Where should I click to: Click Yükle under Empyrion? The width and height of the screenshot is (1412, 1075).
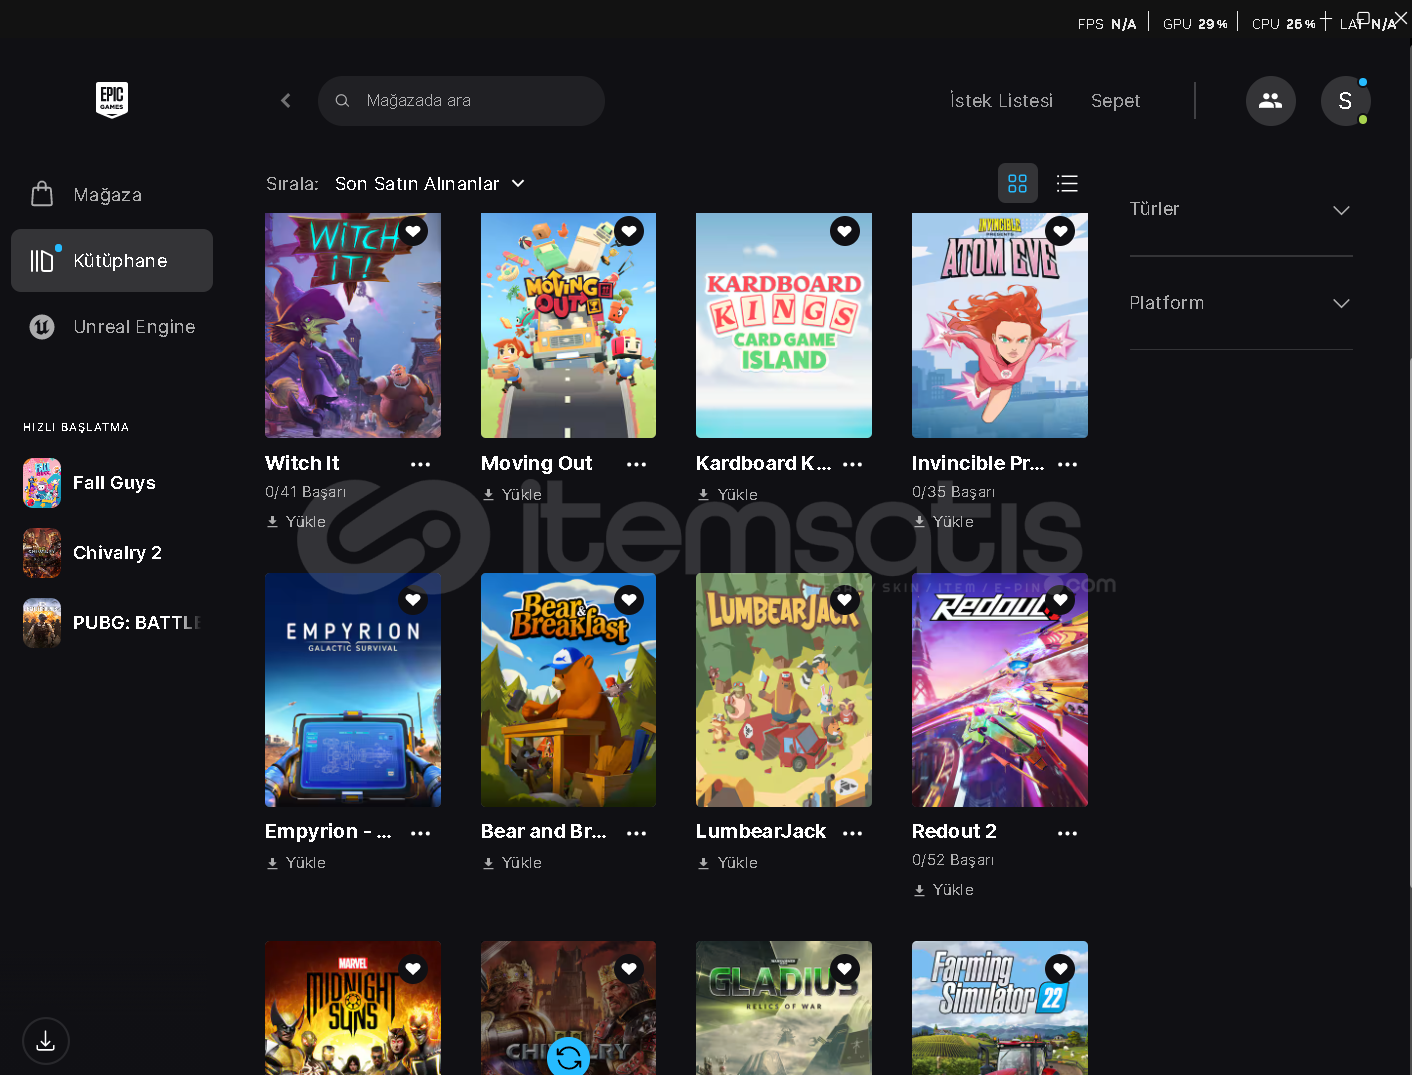coord(296,863)
